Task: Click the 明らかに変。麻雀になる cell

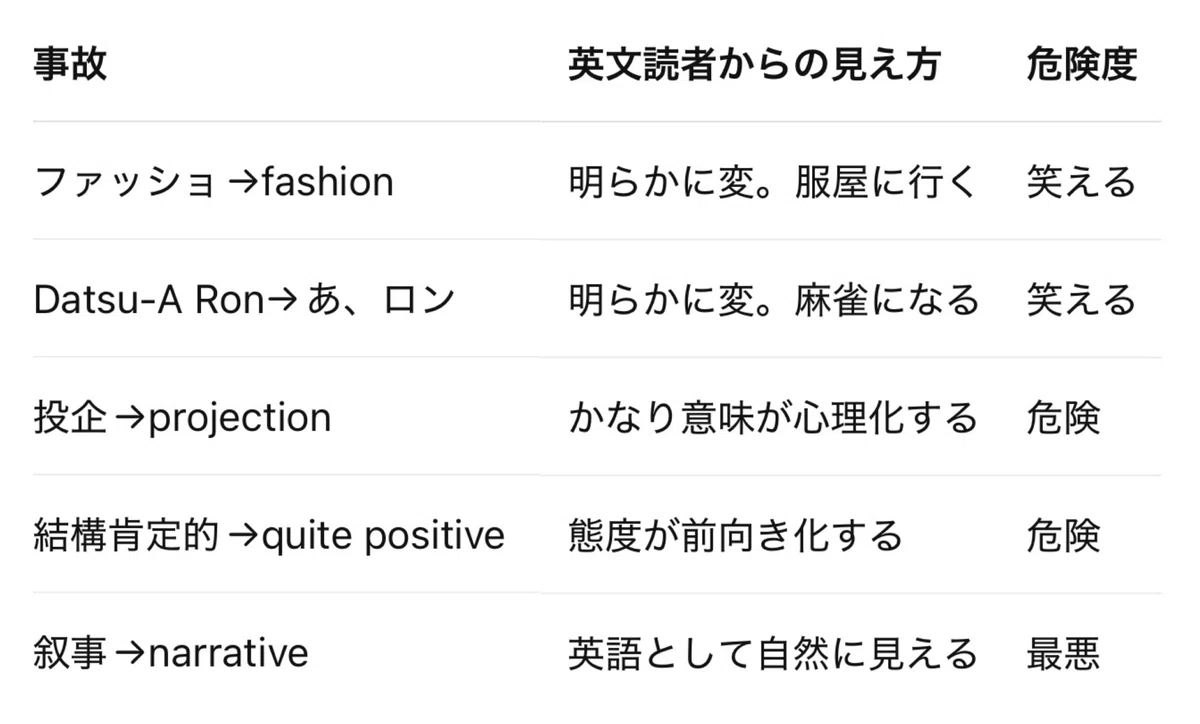Action: (773, 300)
